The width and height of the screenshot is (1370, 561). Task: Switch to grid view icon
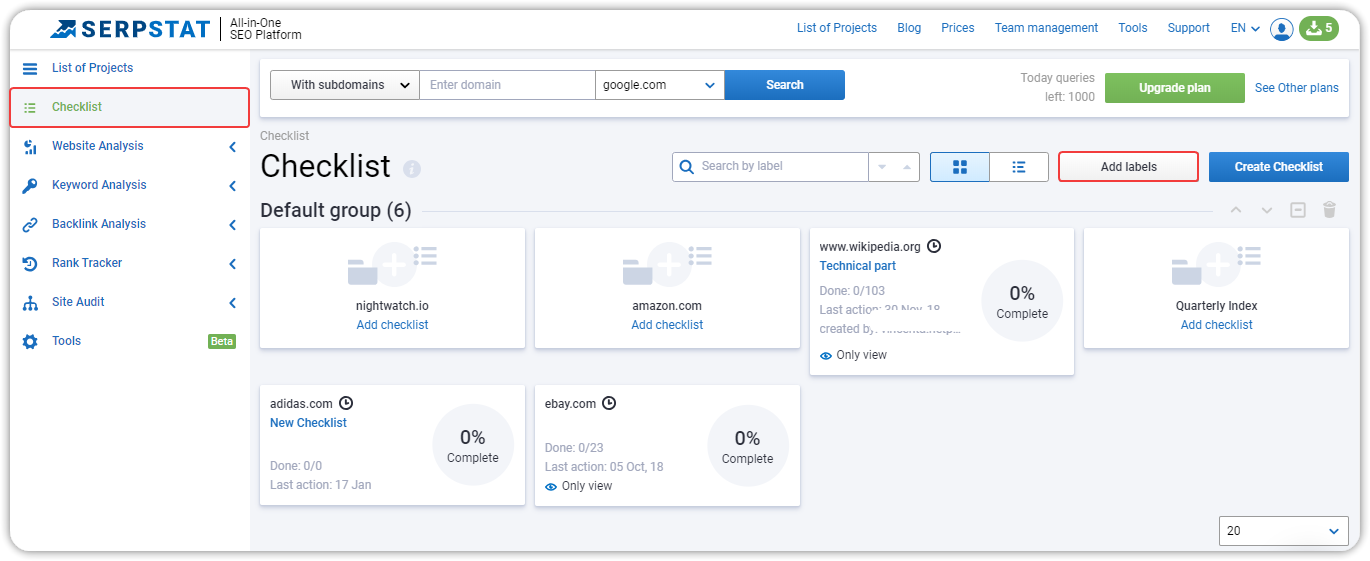click(x=960, y=167)
